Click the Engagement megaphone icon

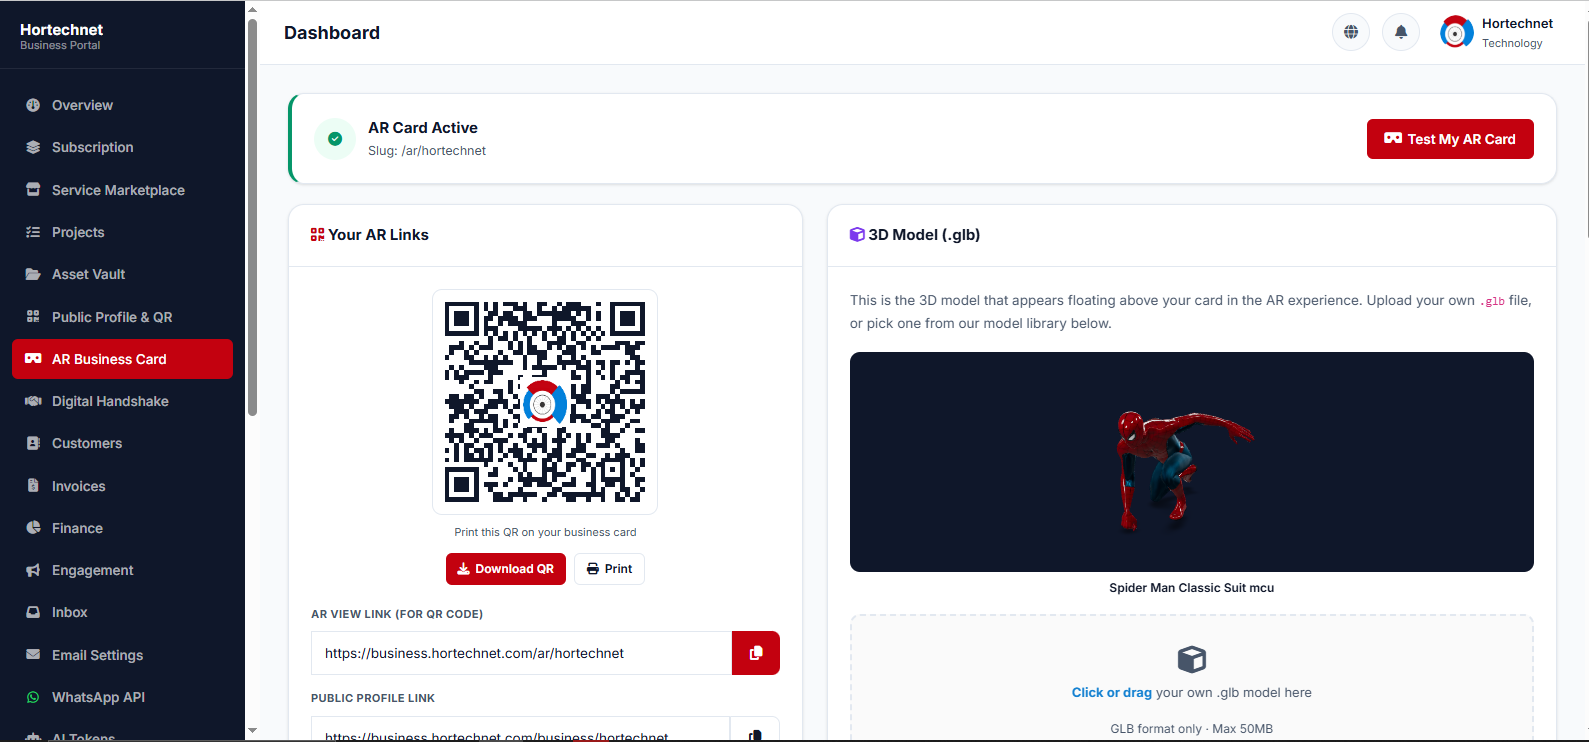[33, 570]
